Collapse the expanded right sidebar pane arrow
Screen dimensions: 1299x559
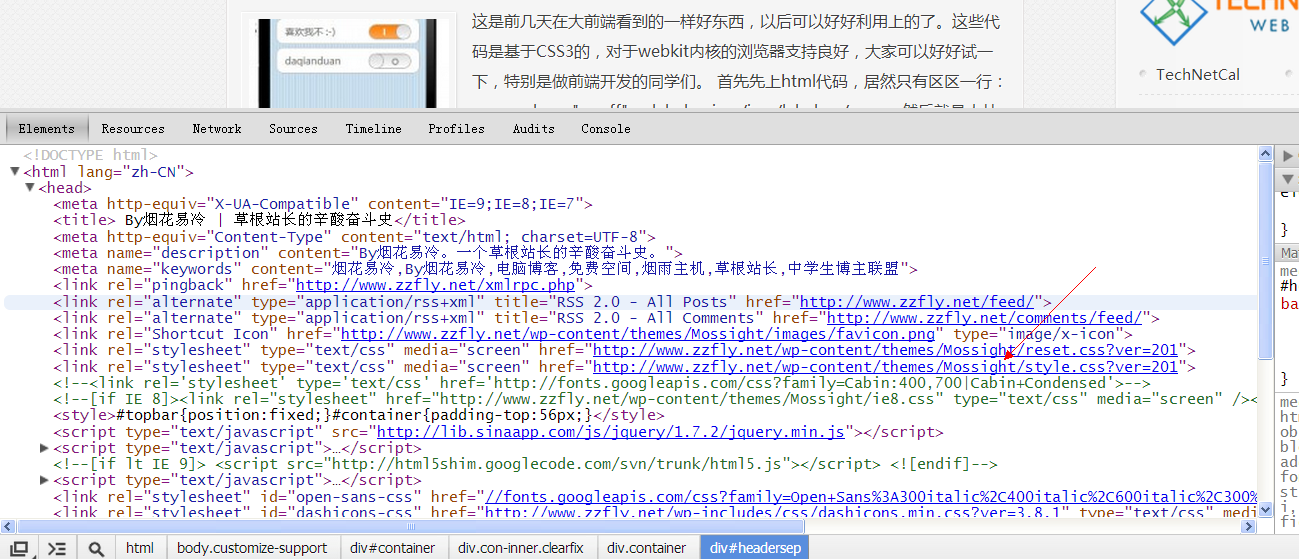(x=1288, y=180)
